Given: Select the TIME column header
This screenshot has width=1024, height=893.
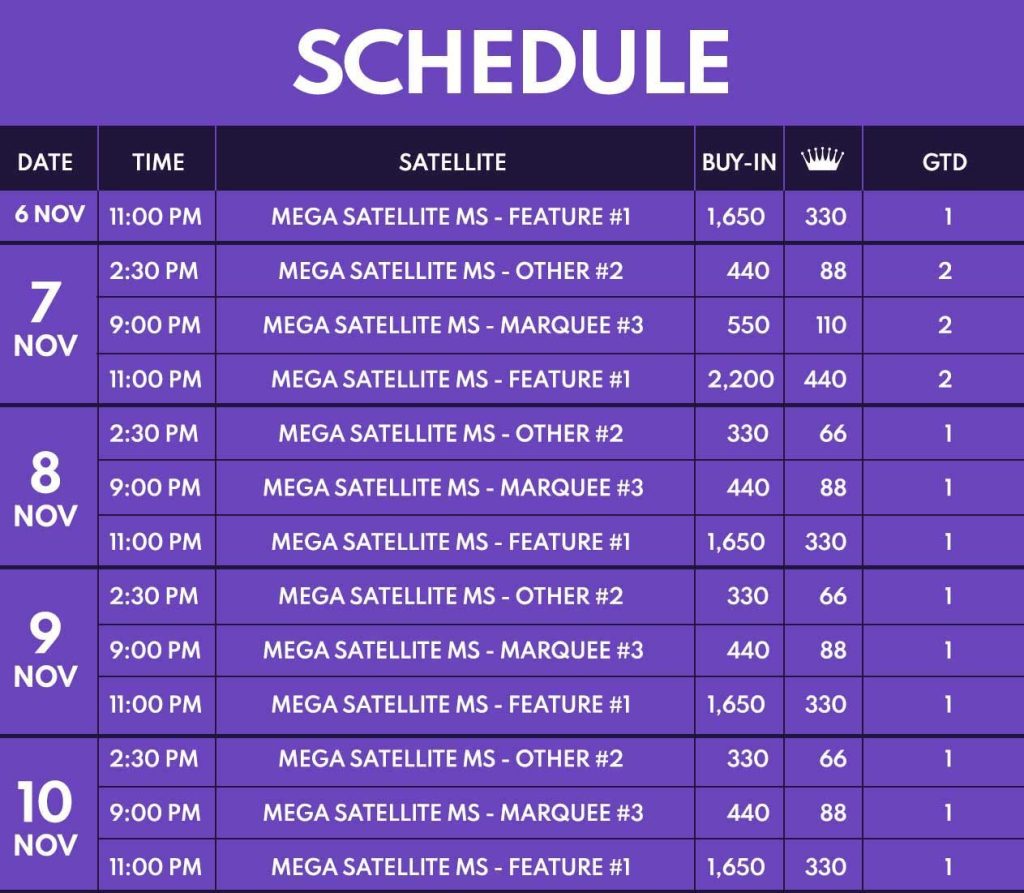Looking at the screenshot, I should tap(158, 161).
